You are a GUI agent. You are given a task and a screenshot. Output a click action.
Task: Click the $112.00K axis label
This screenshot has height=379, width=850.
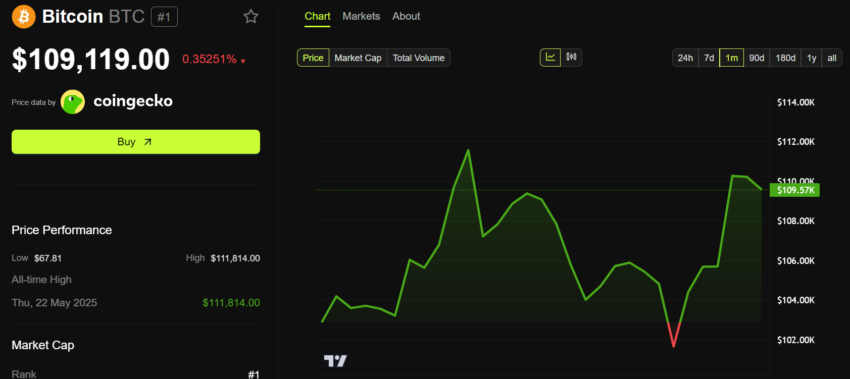(x=795, y=142)
